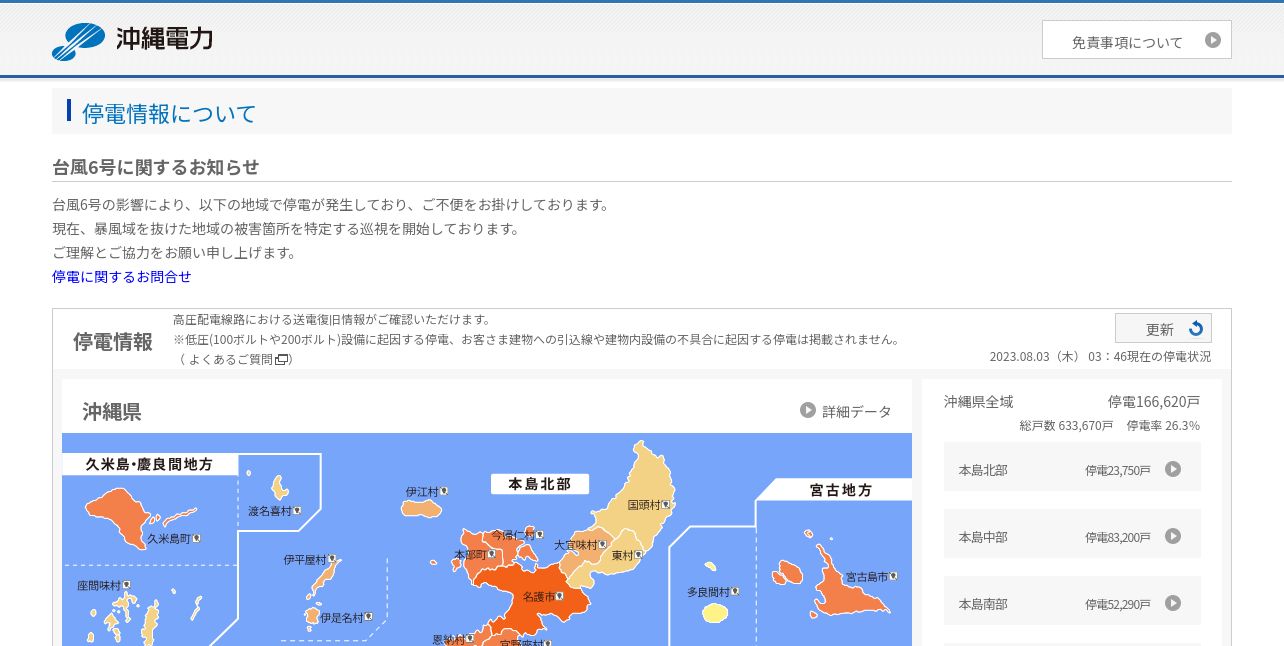Click the 国頭村 map label

tap(644, 505)
